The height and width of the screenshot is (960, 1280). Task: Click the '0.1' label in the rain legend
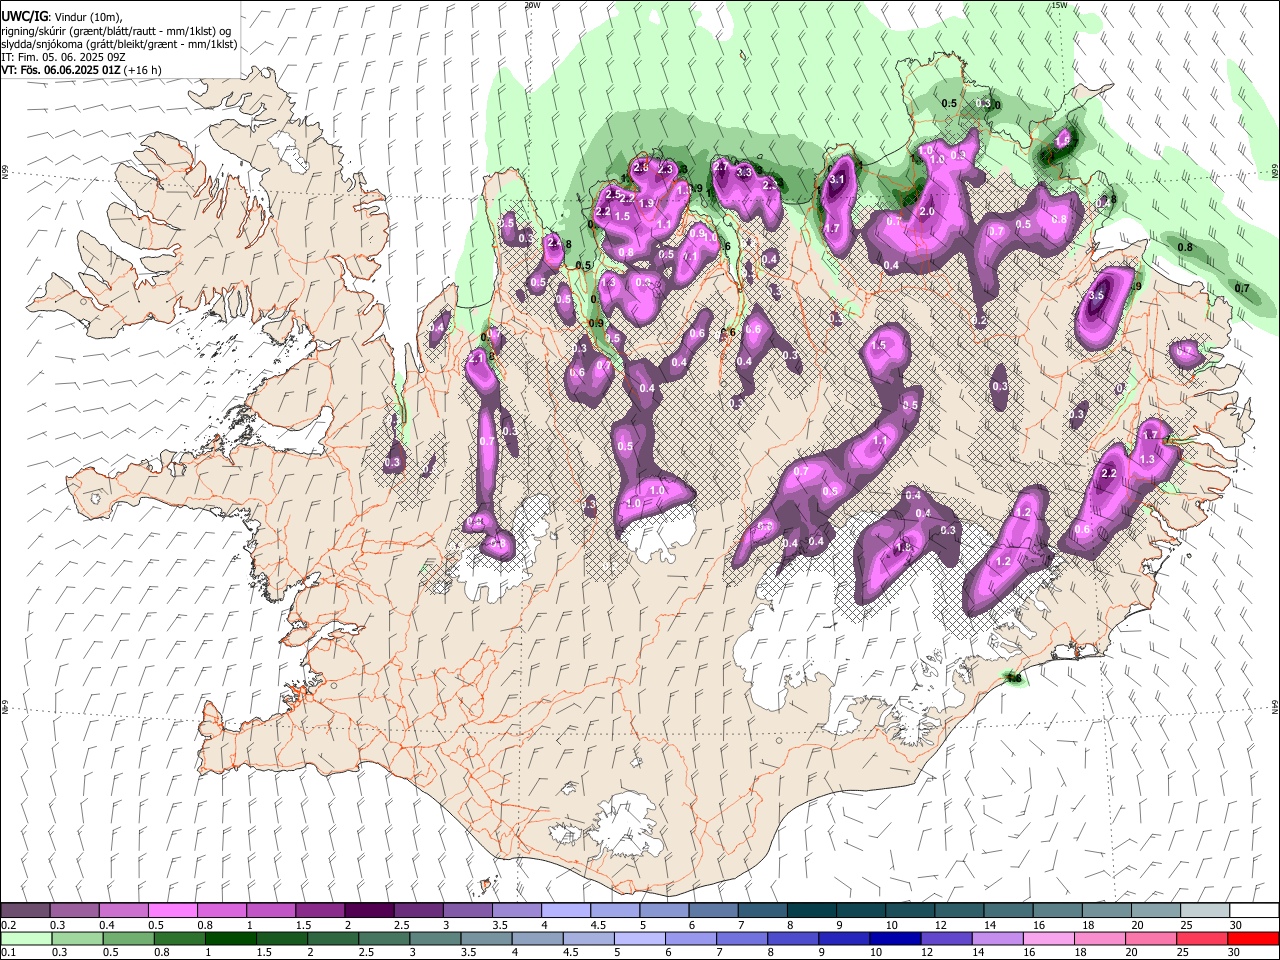tap(8, 953)
